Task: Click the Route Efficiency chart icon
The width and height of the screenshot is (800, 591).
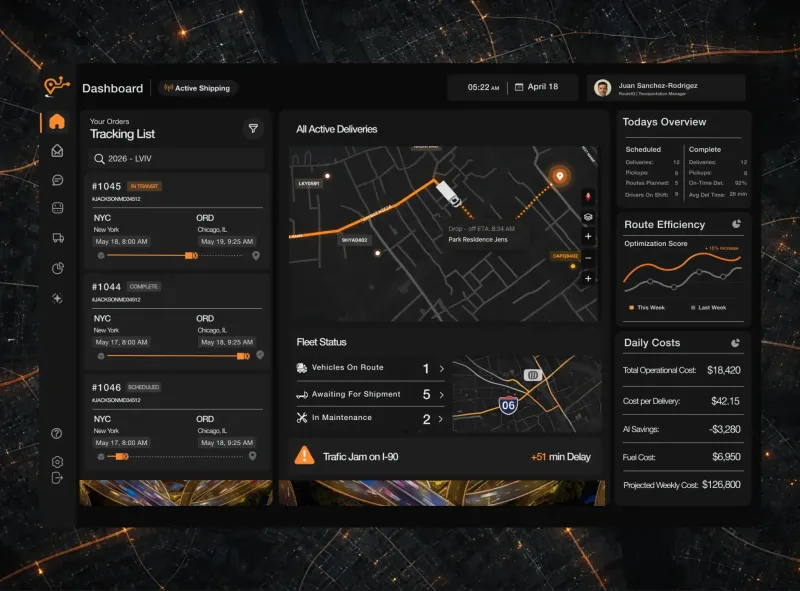Action: (736, 224)
